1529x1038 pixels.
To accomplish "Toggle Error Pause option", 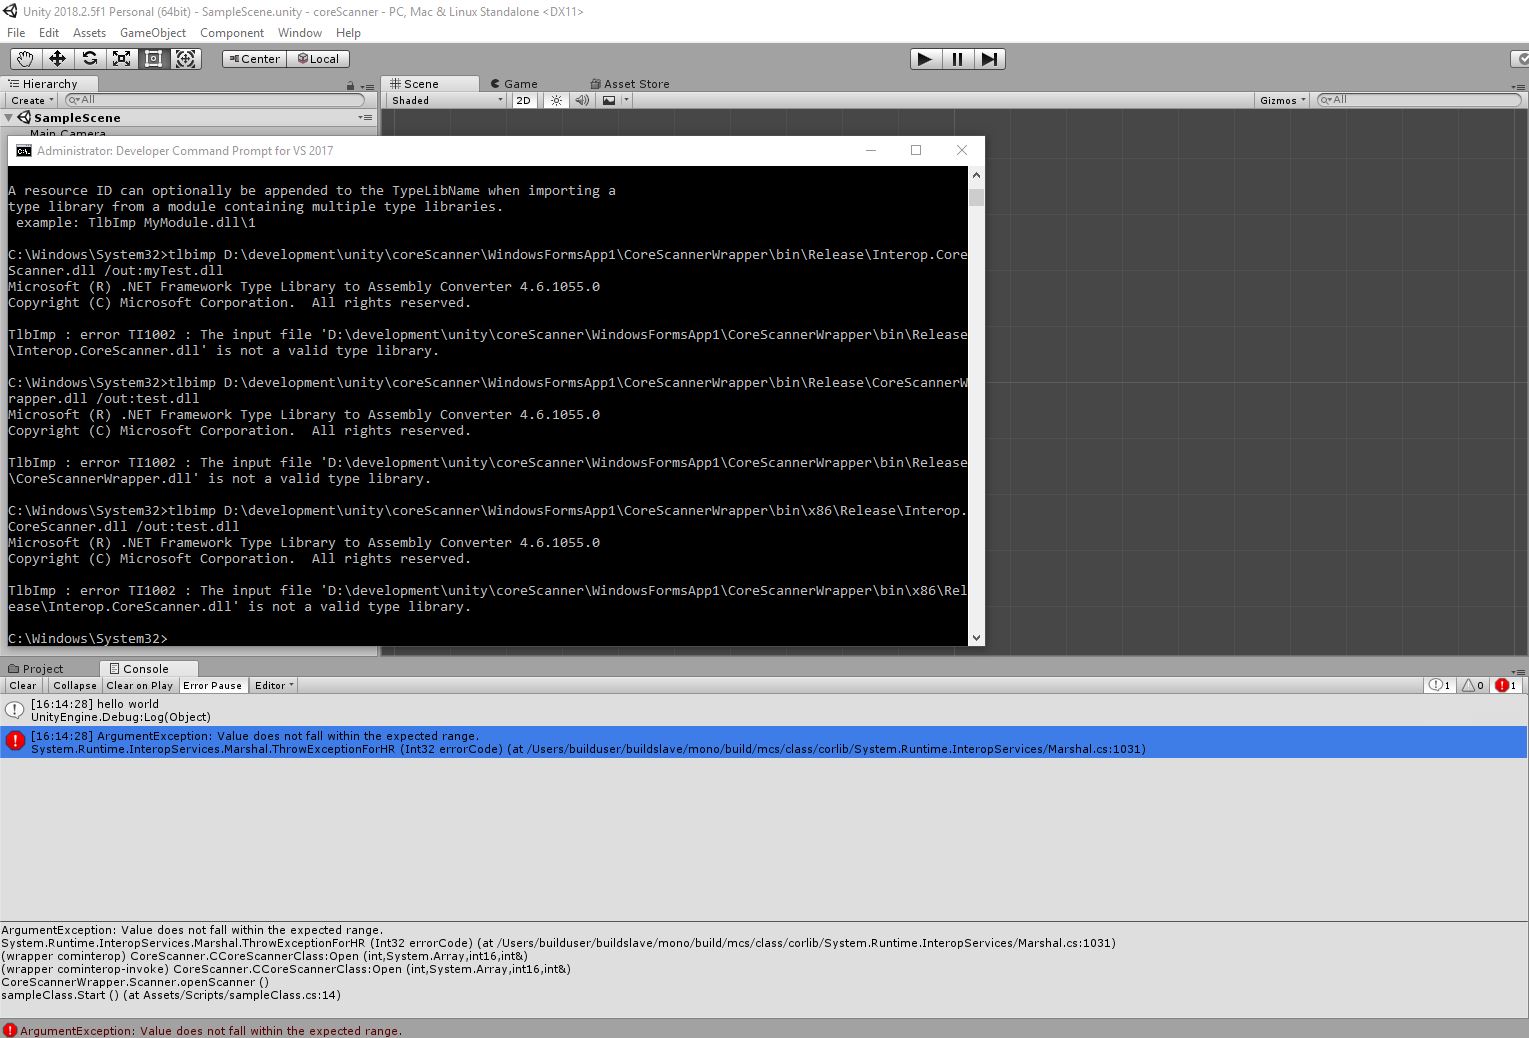I will tap(212, 685).
